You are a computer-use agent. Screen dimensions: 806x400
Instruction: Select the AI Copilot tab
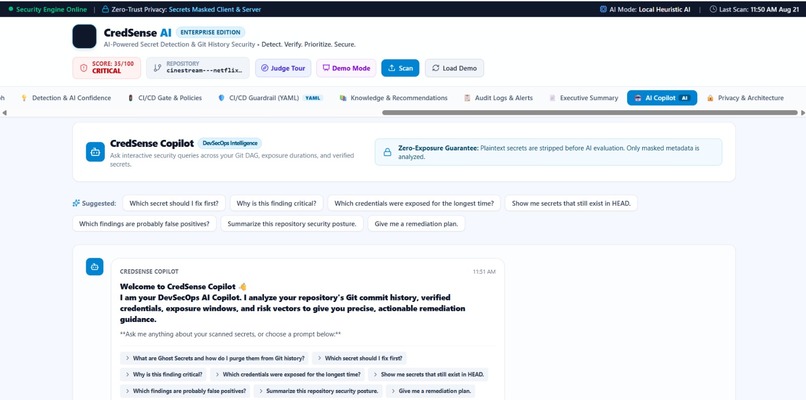[x=662, y=98]
